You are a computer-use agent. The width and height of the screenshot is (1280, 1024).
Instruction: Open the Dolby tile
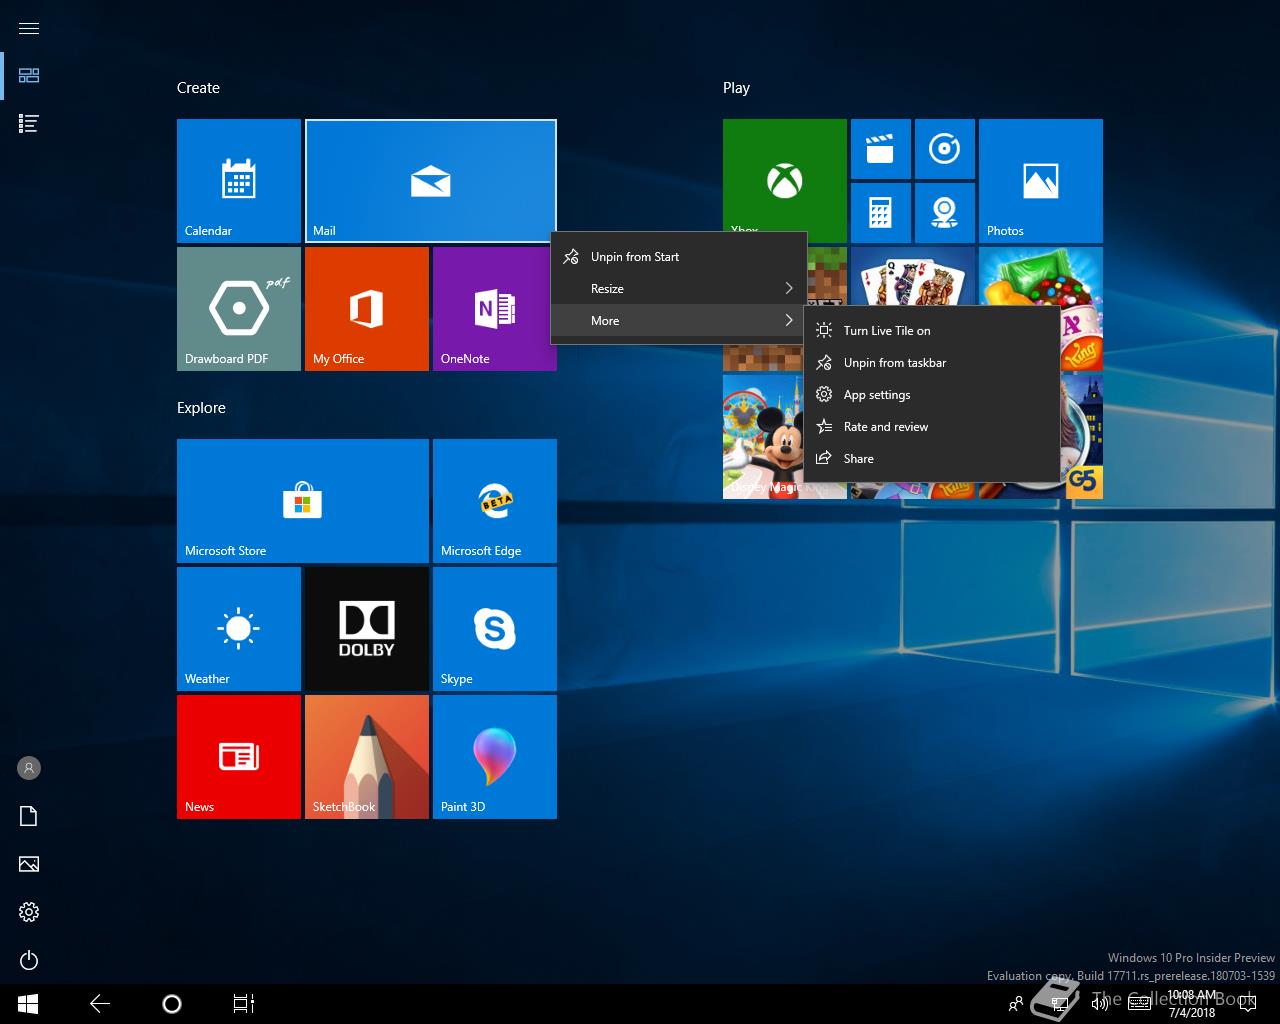367,629
